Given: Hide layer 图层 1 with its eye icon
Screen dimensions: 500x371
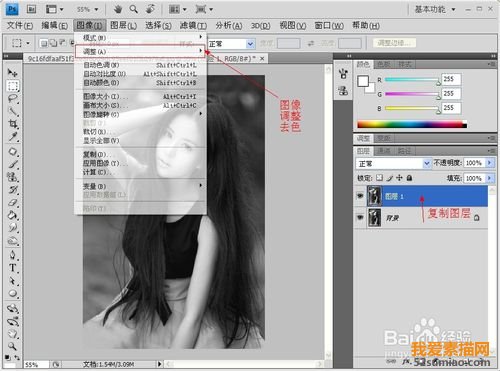Looking at the screenshot, I should [360, 196].
